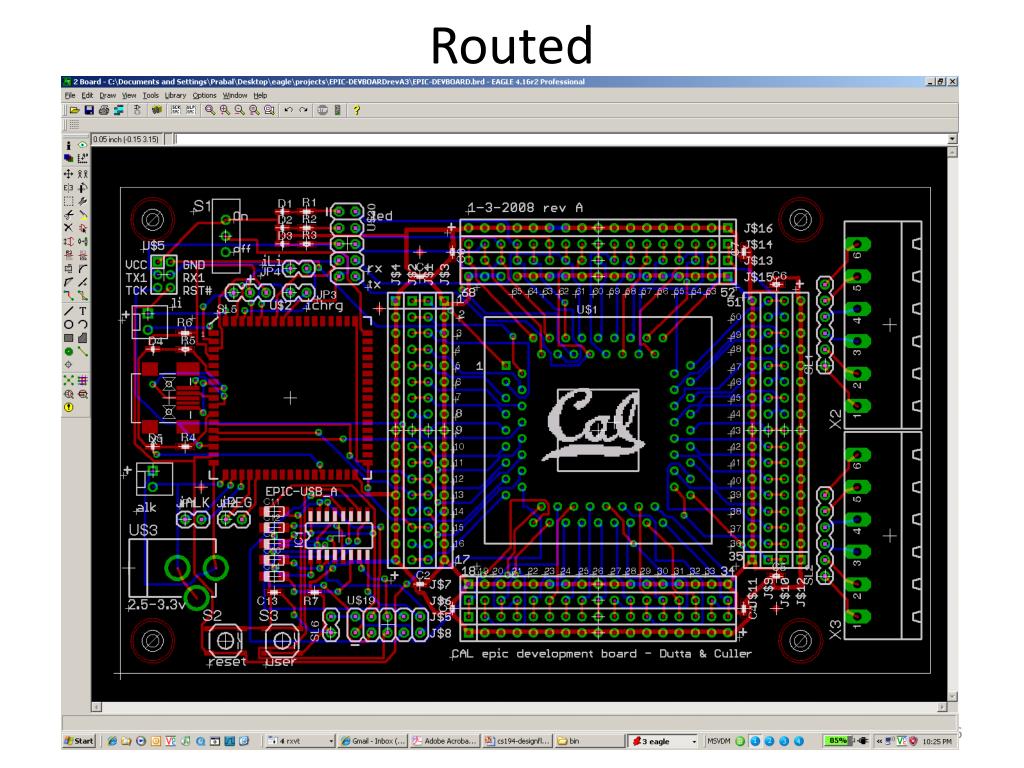
Task: Select the Via (green circle) tool
Action: (68, 351)
